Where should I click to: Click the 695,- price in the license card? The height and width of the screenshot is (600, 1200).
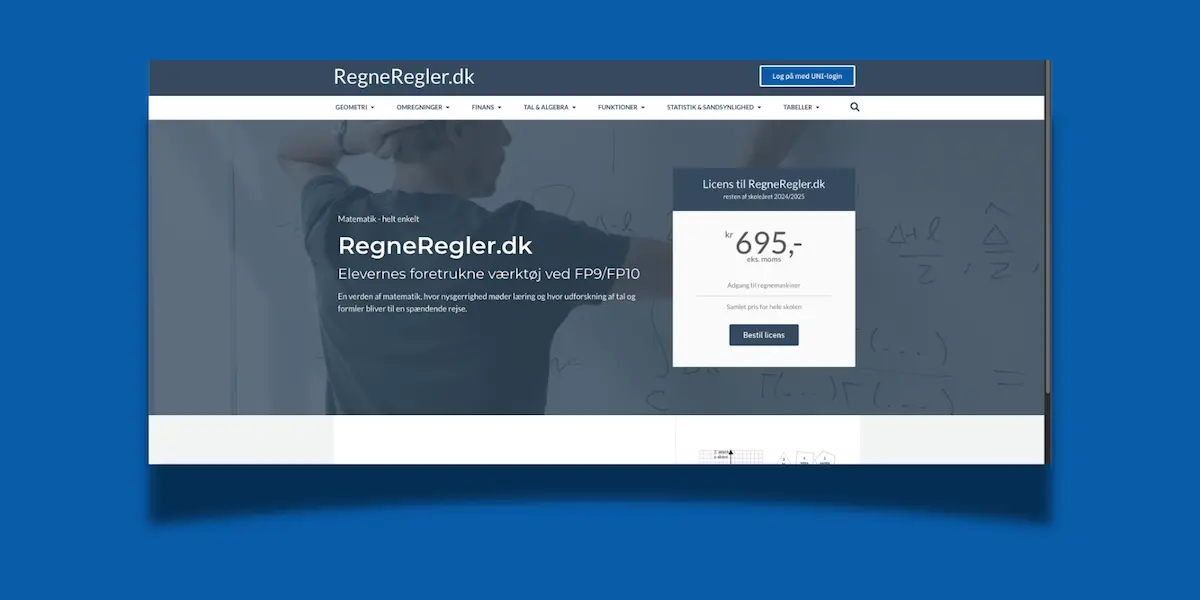coord(767,245)
